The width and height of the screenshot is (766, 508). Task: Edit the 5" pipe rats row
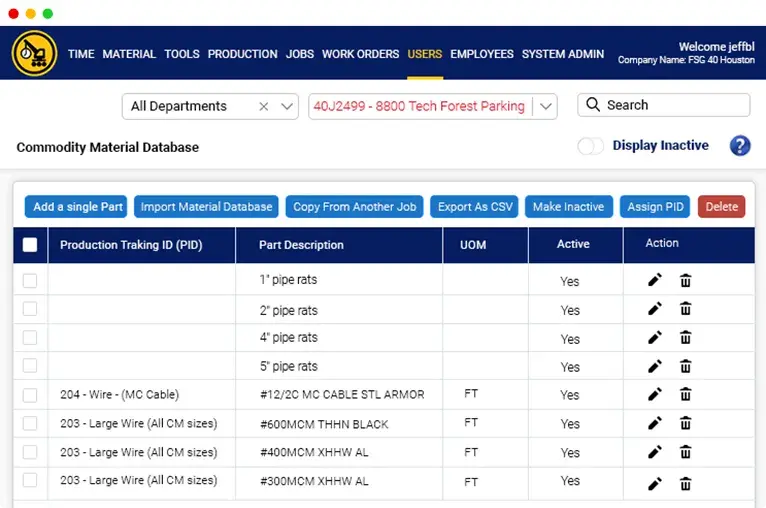[x=655, y=366]
